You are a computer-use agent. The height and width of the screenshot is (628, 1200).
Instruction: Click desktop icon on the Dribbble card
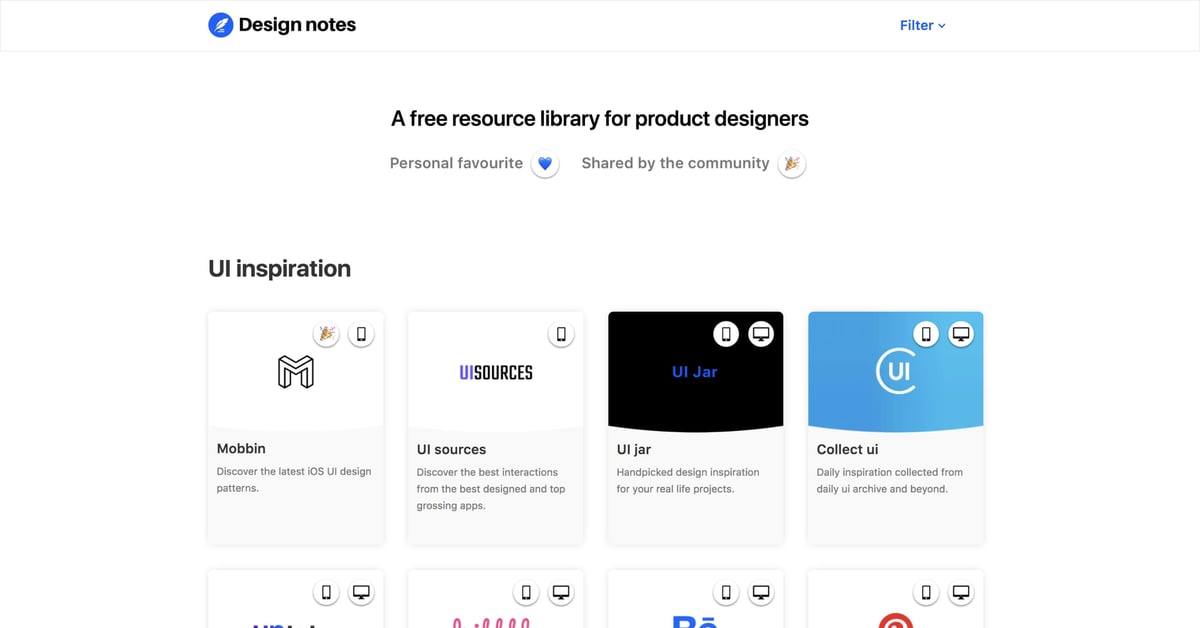click(561, 593)
